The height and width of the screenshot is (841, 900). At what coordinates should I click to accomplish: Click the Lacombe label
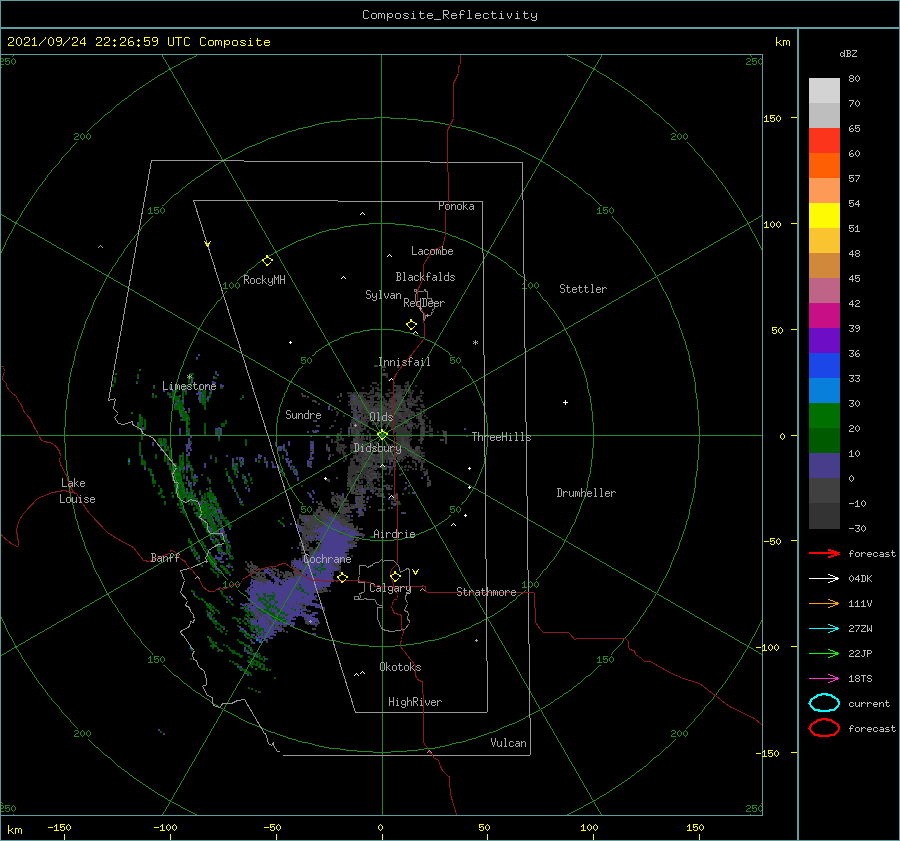(432, 251)
